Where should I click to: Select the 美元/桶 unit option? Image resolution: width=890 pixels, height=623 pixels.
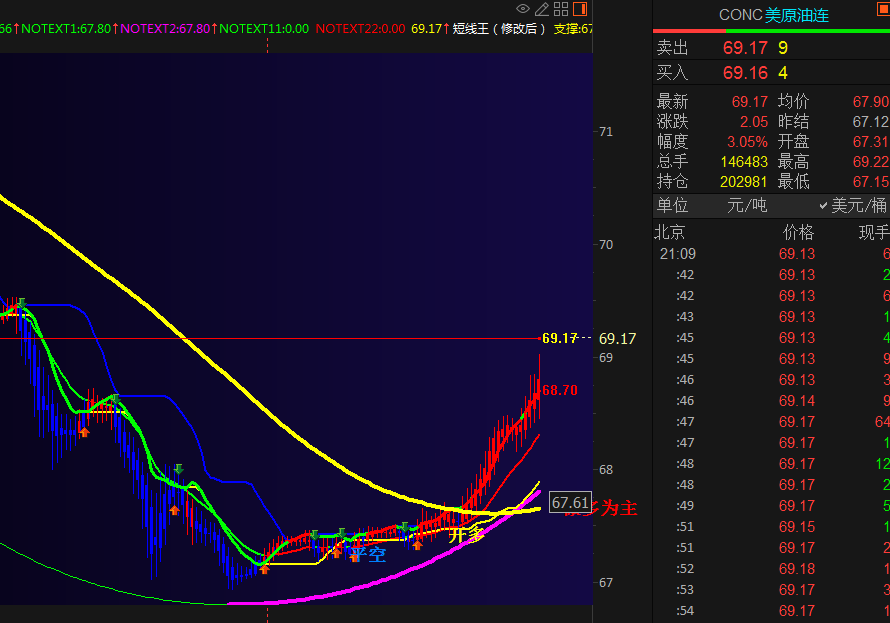pos(853,205)
